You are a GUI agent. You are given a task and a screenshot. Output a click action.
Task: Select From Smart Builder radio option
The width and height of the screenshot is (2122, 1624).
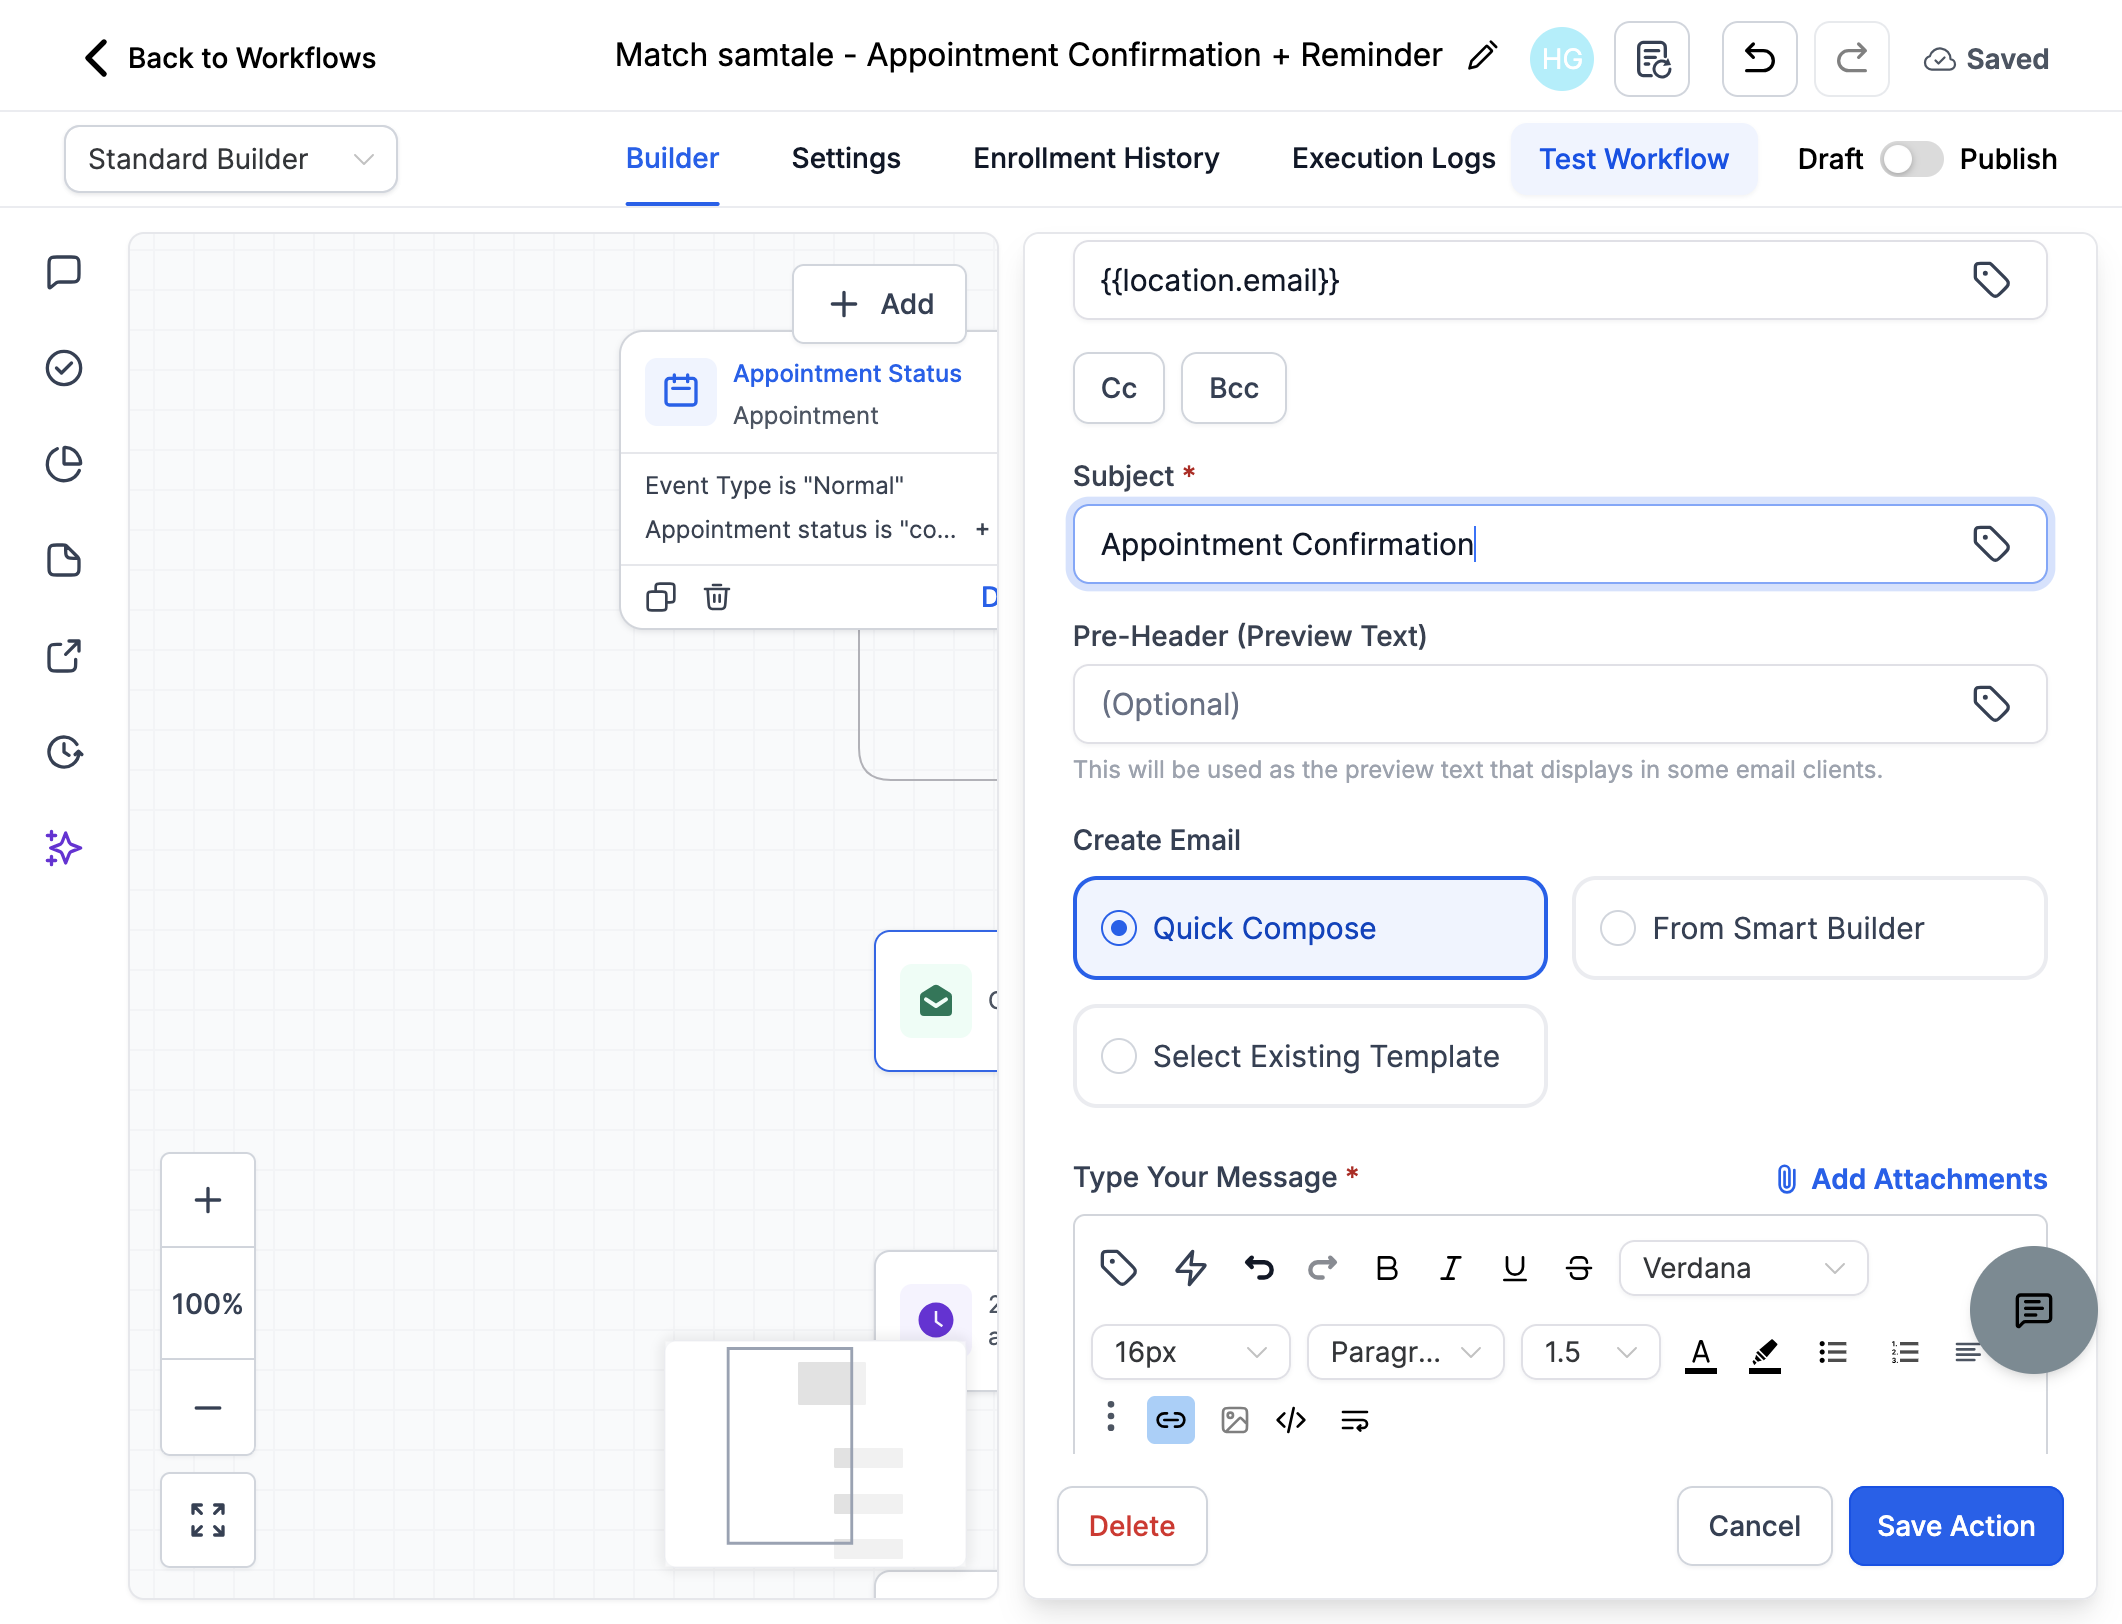(x=1809, y=928)
